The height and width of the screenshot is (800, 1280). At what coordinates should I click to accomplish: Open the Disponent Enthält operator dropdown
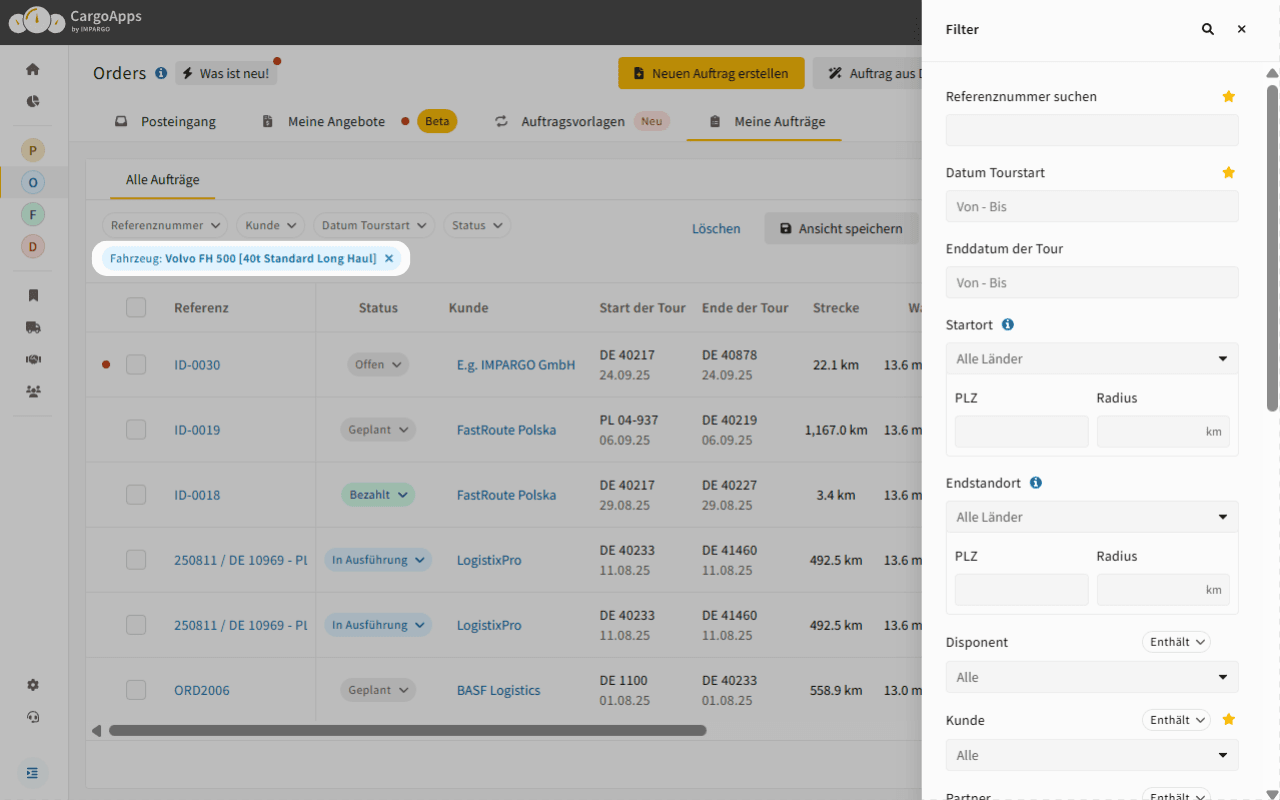1176,642
